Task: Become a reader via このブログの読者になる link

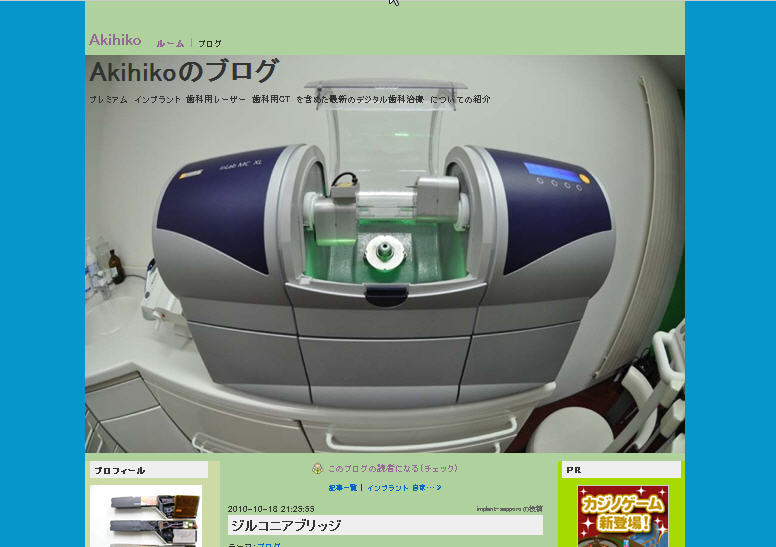Action: pyautogui.click(x=392, y=468)
